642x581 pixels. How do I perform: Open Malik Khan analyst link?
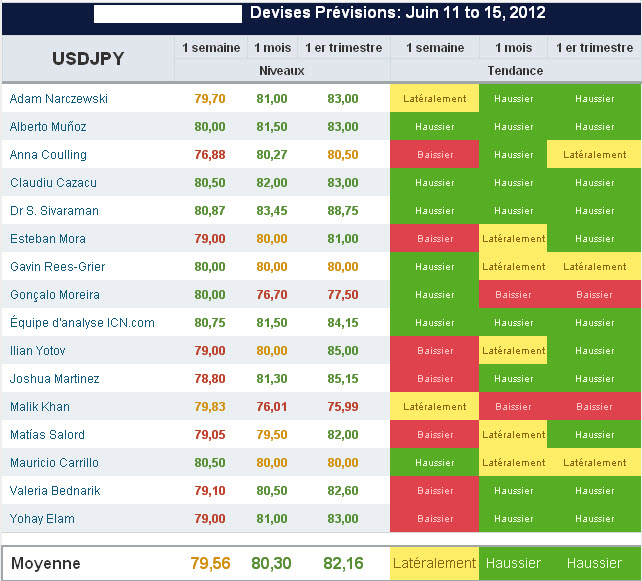point(40,407)
